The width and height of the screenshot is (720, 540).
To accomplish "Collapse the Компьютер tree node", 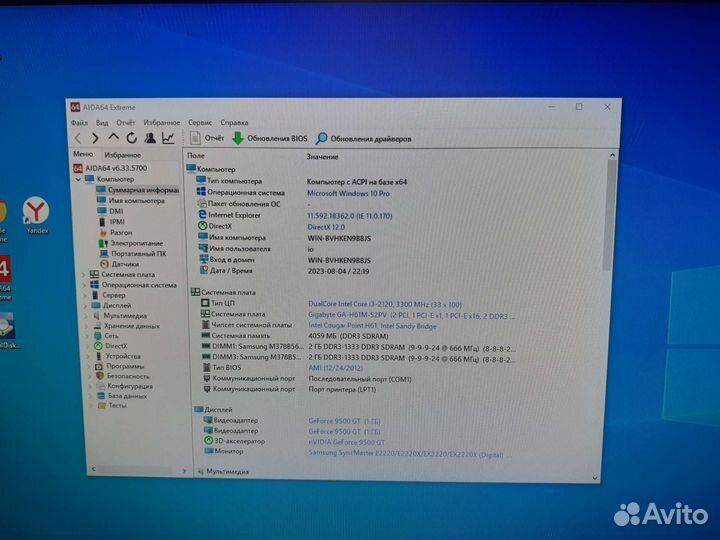I will [78, 179].
